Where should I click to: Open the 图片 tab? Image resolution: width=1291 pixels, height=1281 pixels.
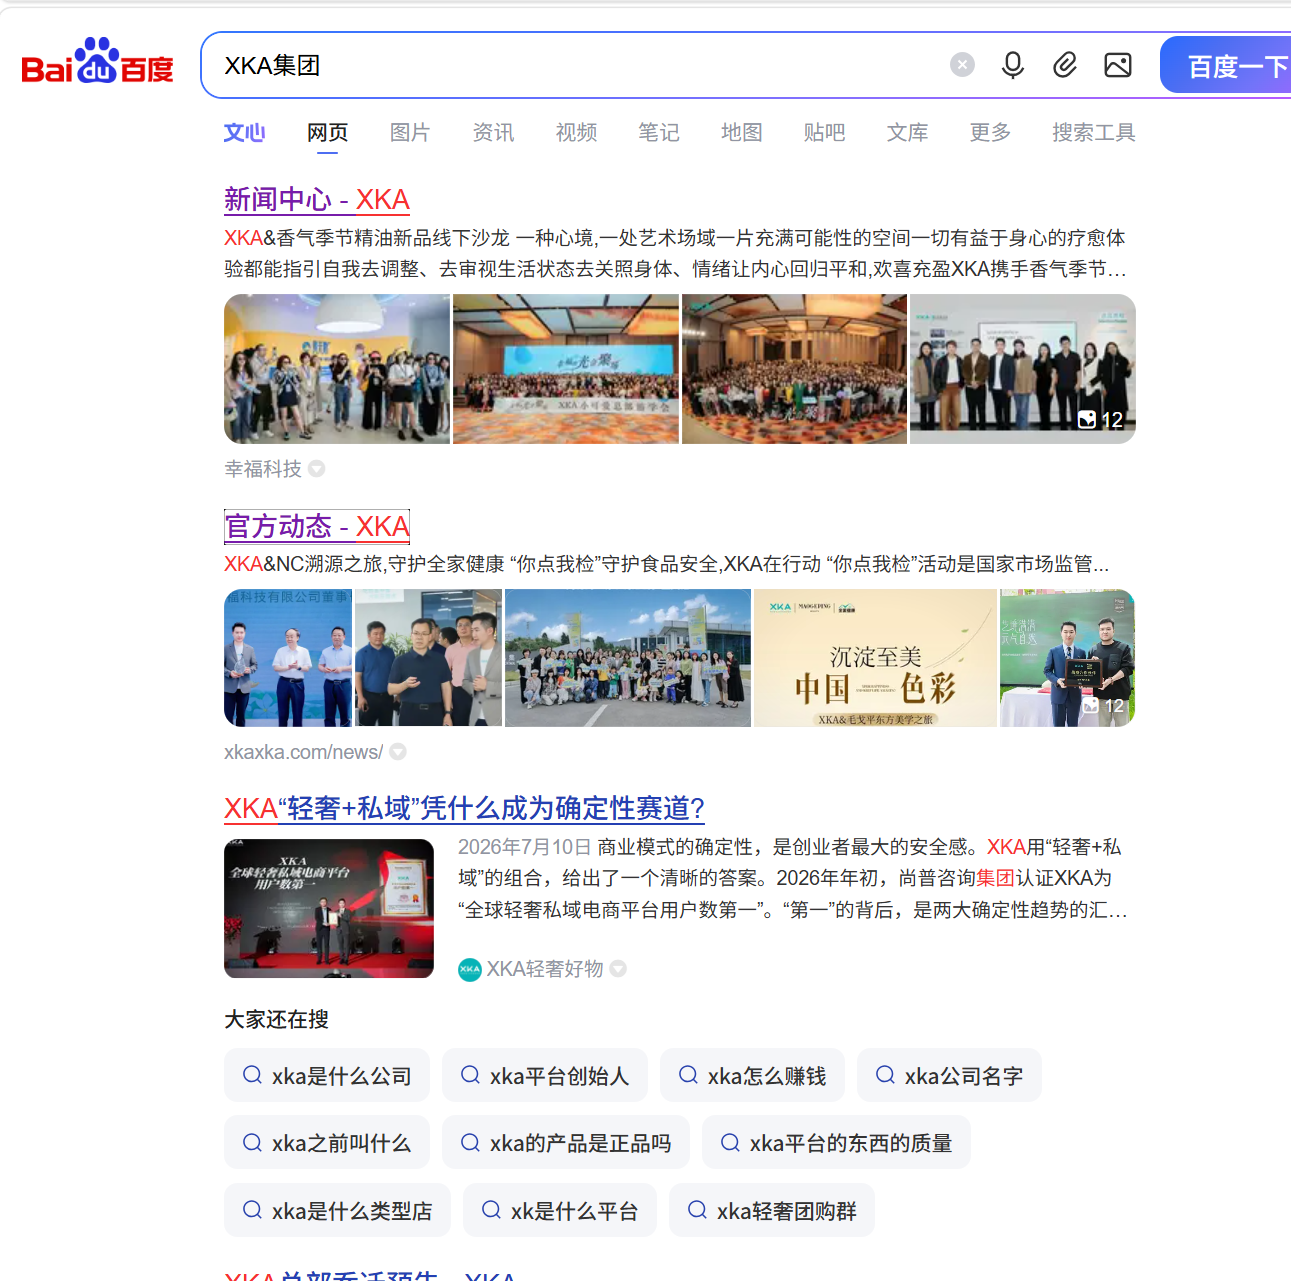click(x=410, y=132)
